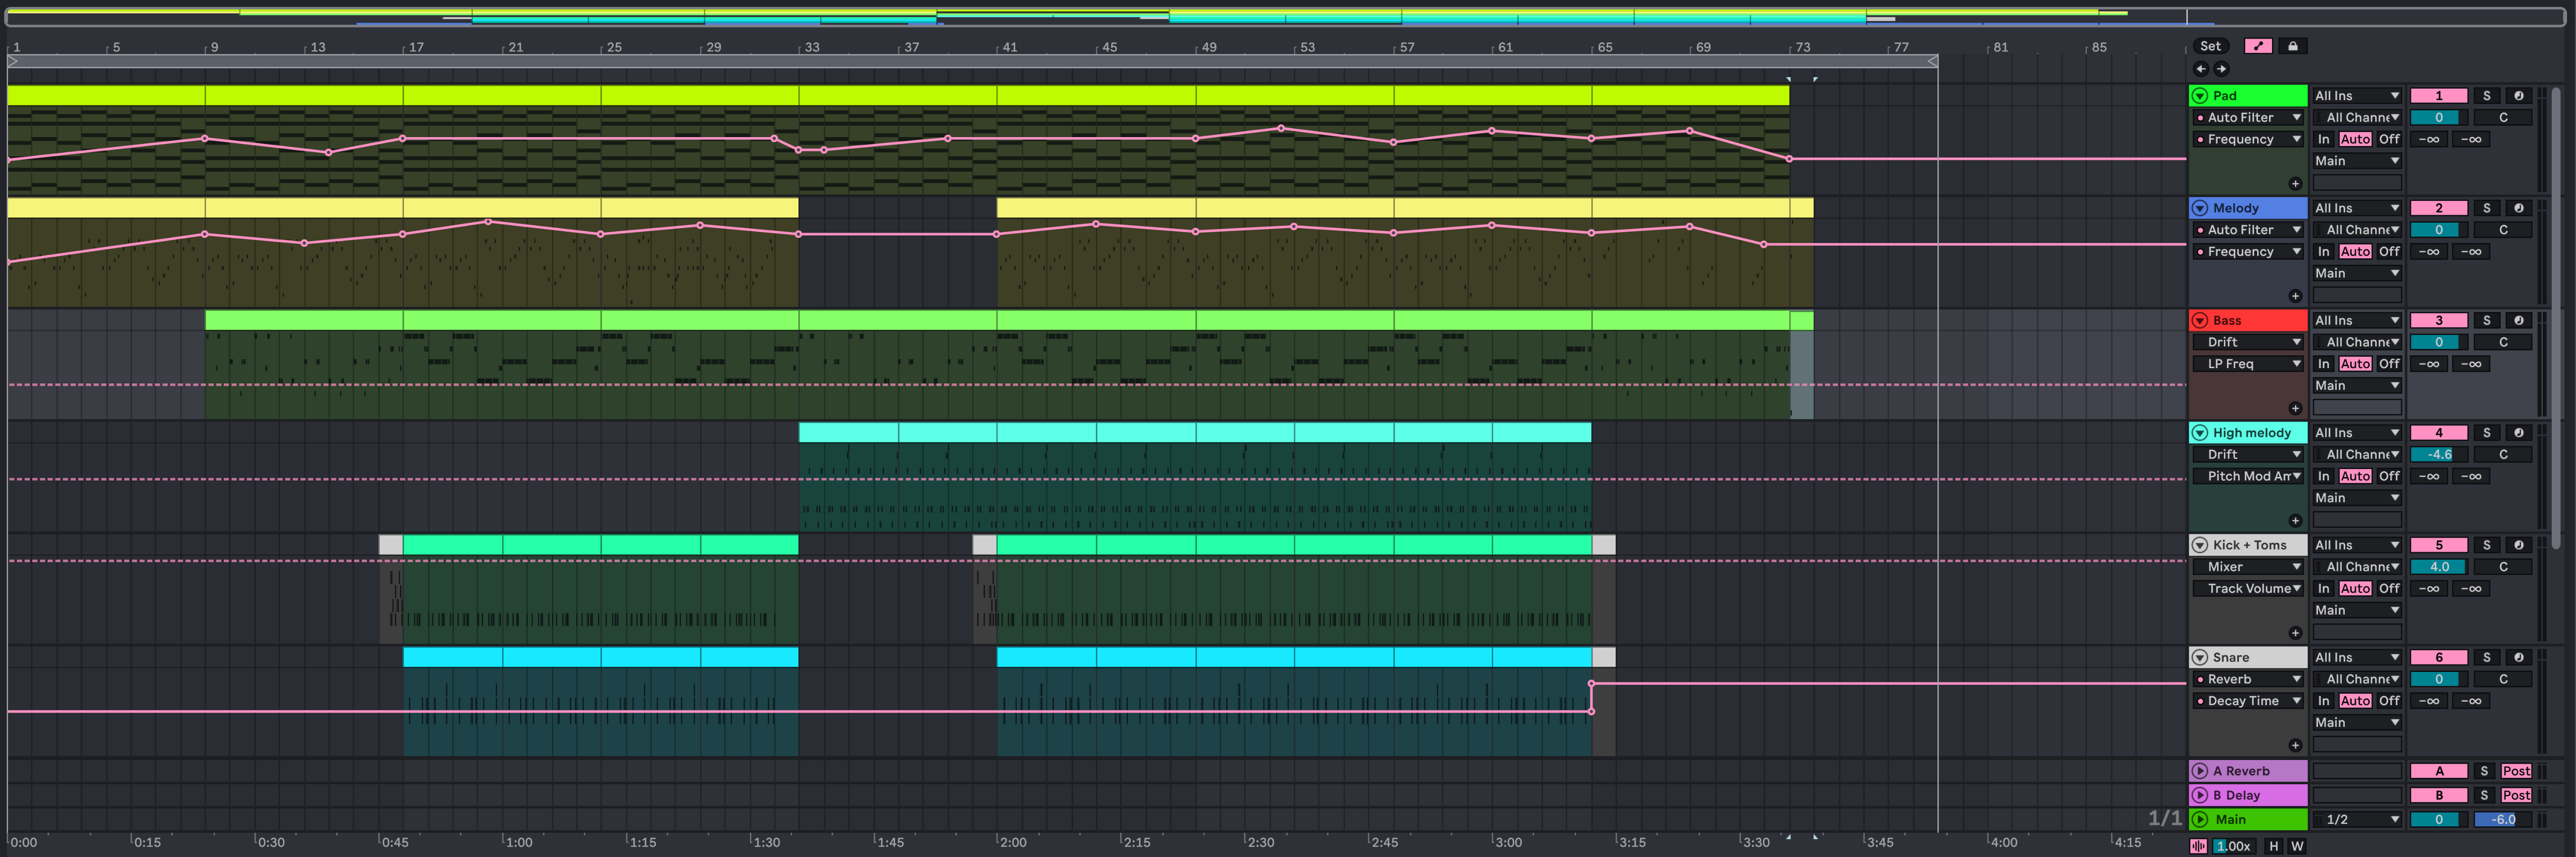Fold the Melody track
Screen dimensions: 2576x857
click(x=2200, y=208)
